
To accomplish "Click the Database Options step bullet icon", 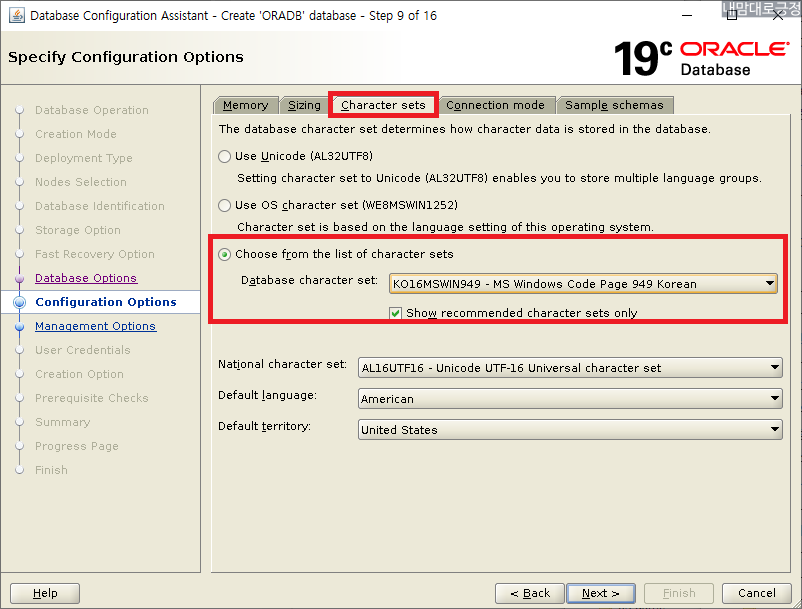I will [19, 279].
